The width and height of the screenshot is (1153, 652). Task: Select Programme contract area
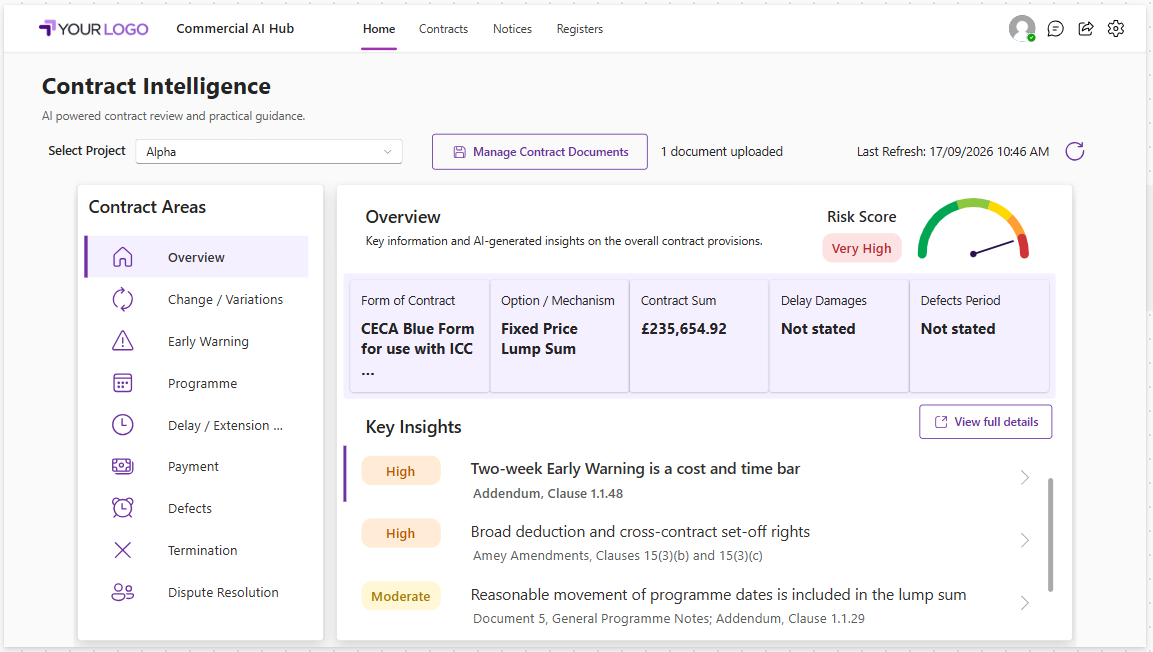pyautogui.click(x=196, y=383)
